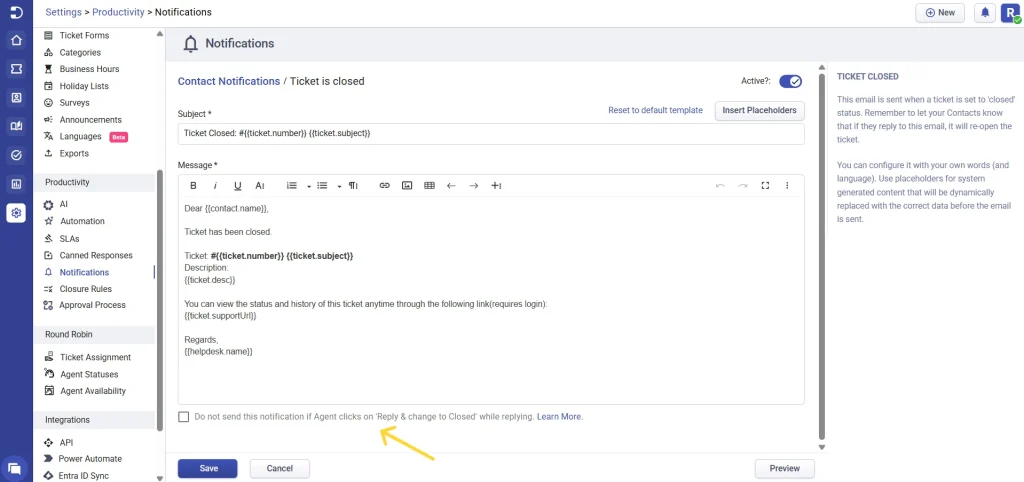Open Automation settings
Screen dimensions: 1024x482
tap(82, 221)
